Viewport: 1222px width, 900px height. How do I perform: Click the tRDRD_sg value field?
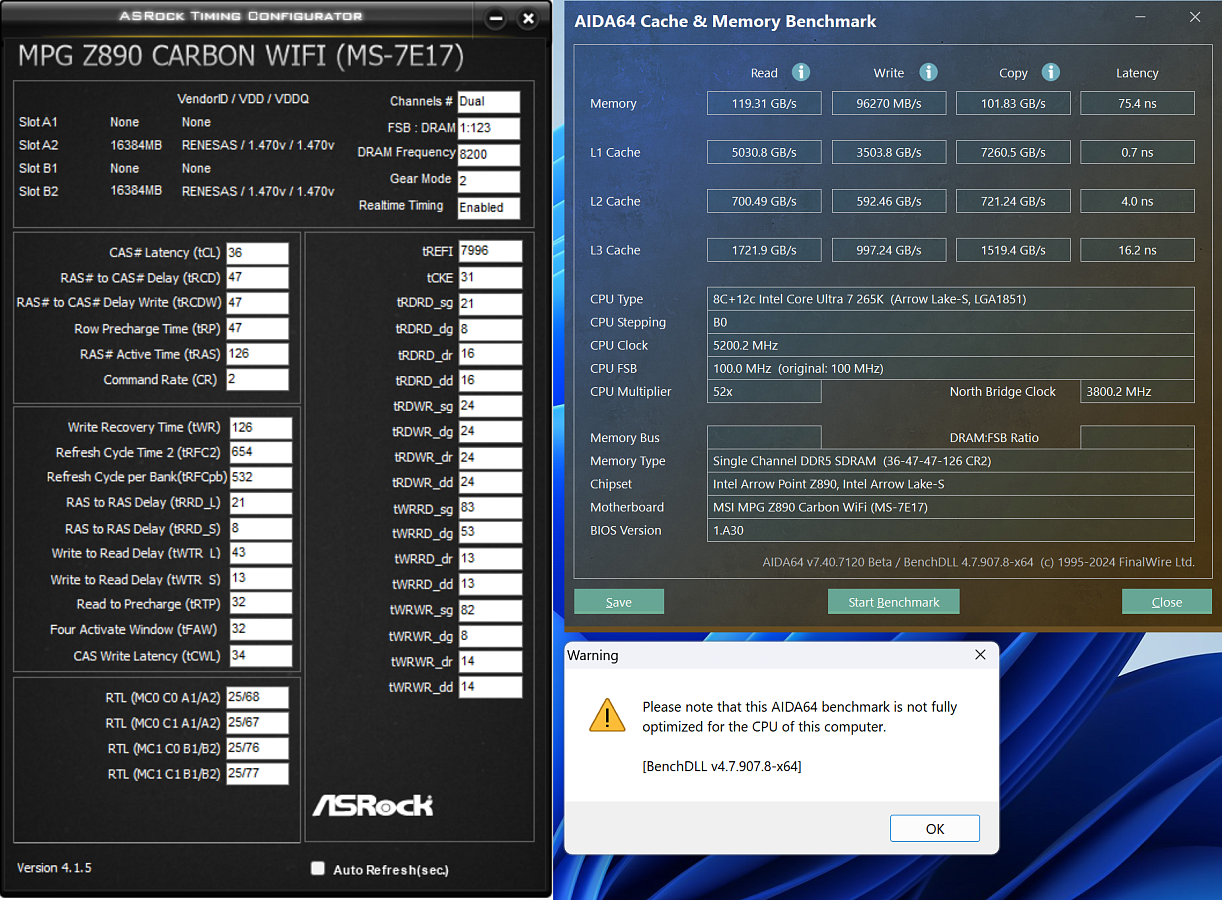[490, 304]
